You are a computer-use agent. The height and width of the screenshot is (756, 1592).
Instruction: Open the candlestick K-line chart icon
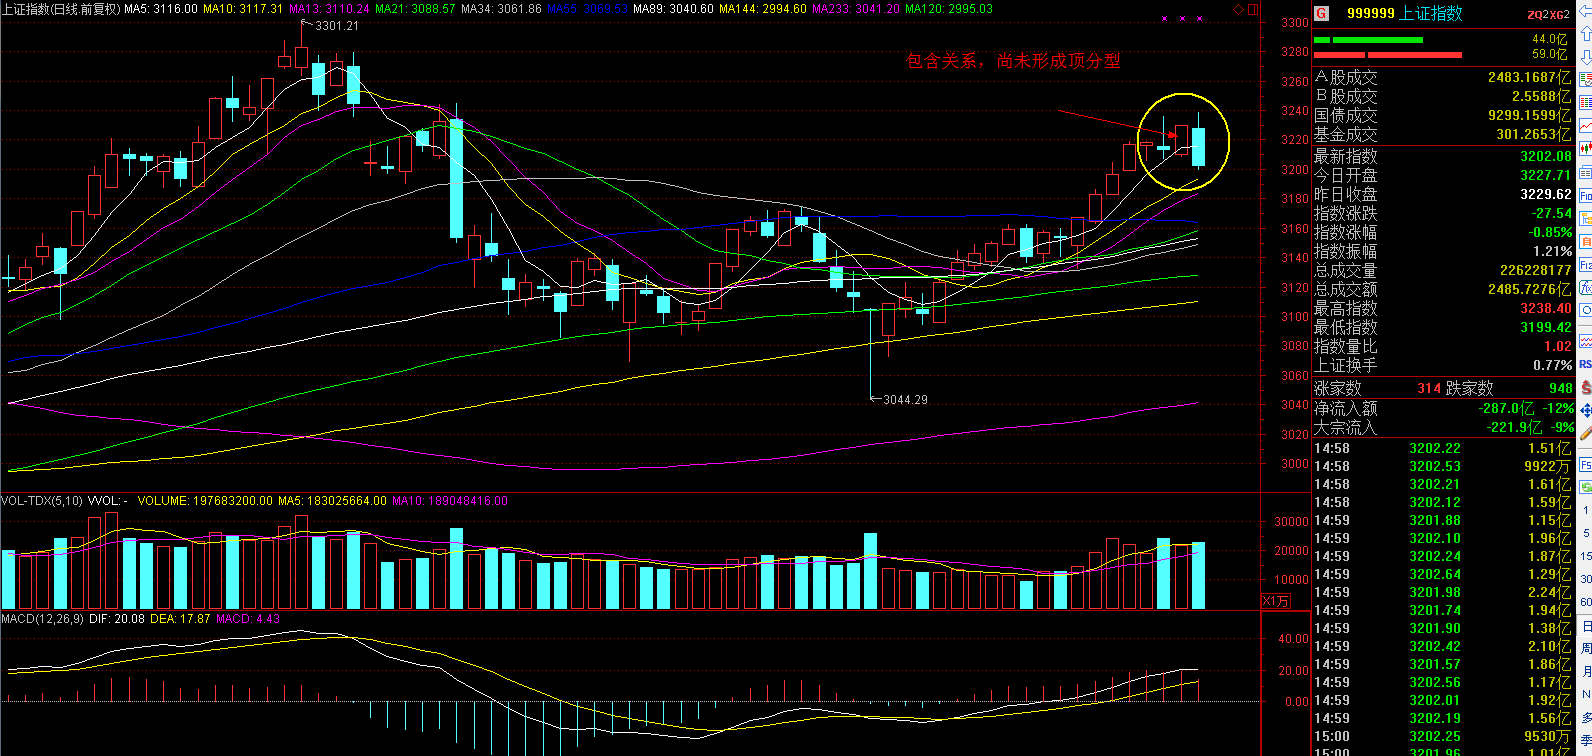coord(1585,148)
